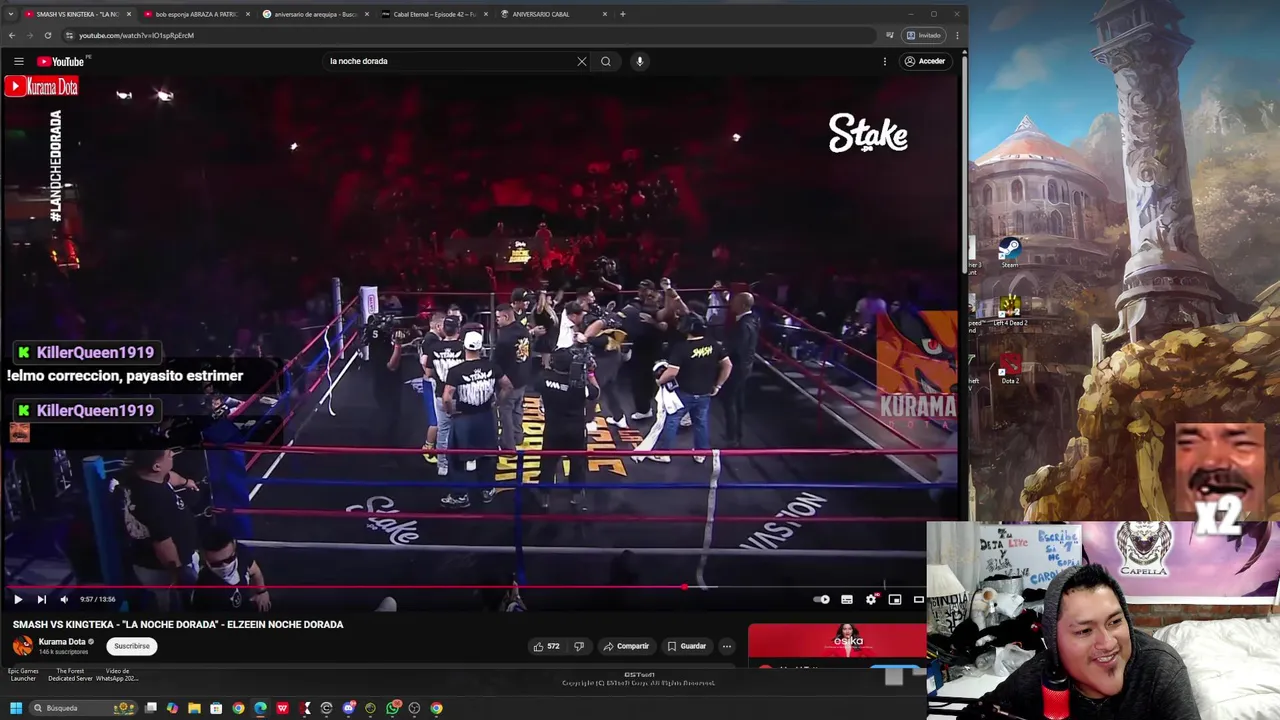This screenshot has height=720, width=1280.
Task: Save video with Guardar button
Action: [687, 646]
